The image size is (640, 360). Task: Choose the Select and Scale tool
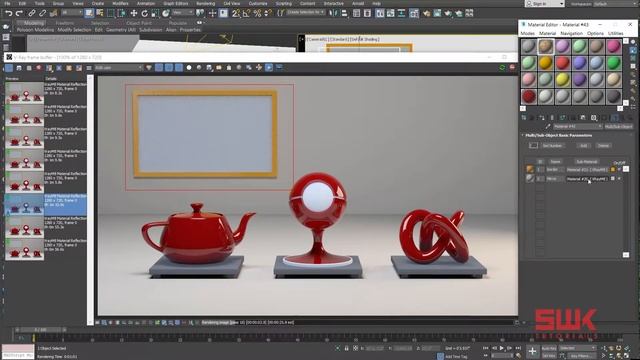155,13
